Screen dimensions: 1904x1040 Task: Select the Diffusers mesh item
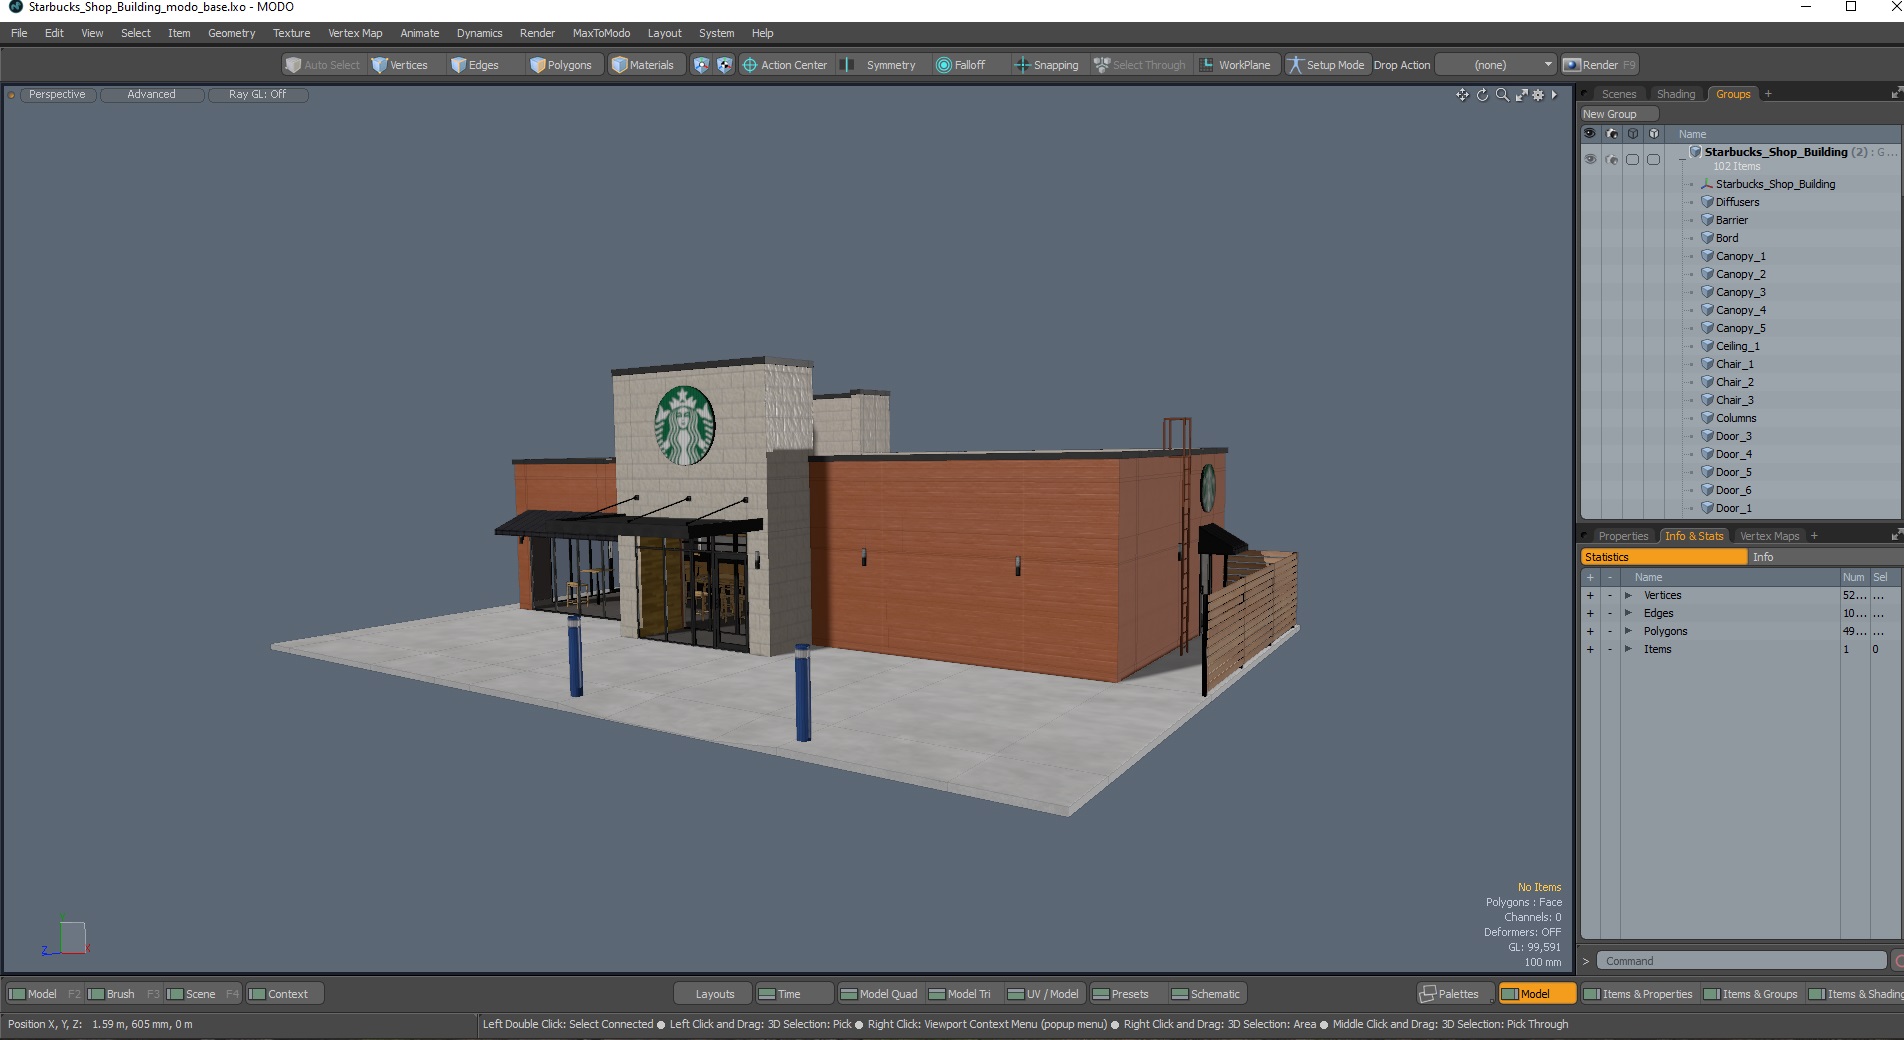point(1737,202)
